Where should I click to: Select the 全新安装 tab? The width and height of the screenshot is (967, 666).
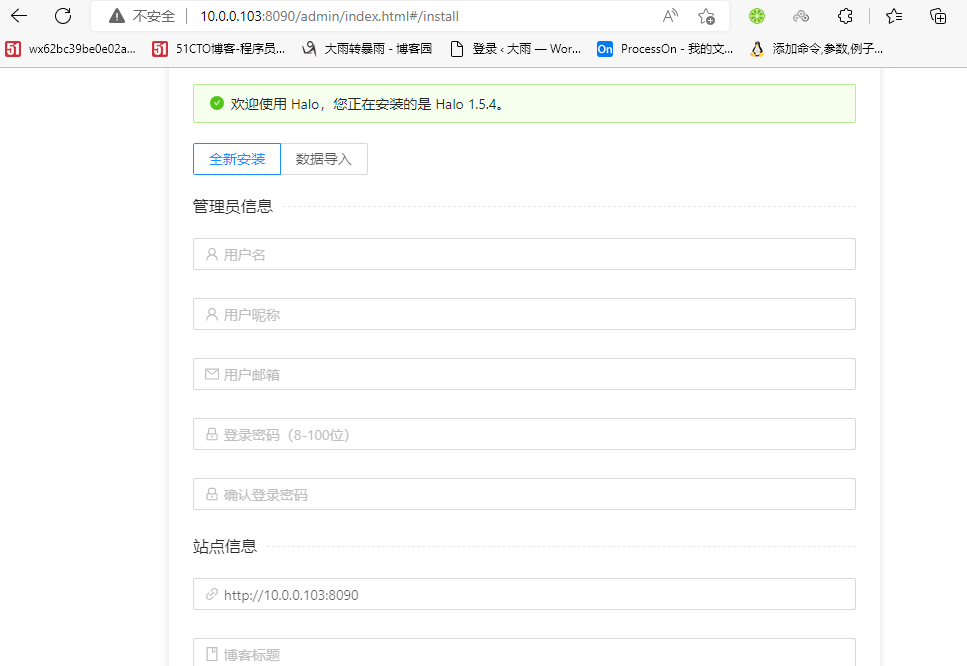[237, 159]
